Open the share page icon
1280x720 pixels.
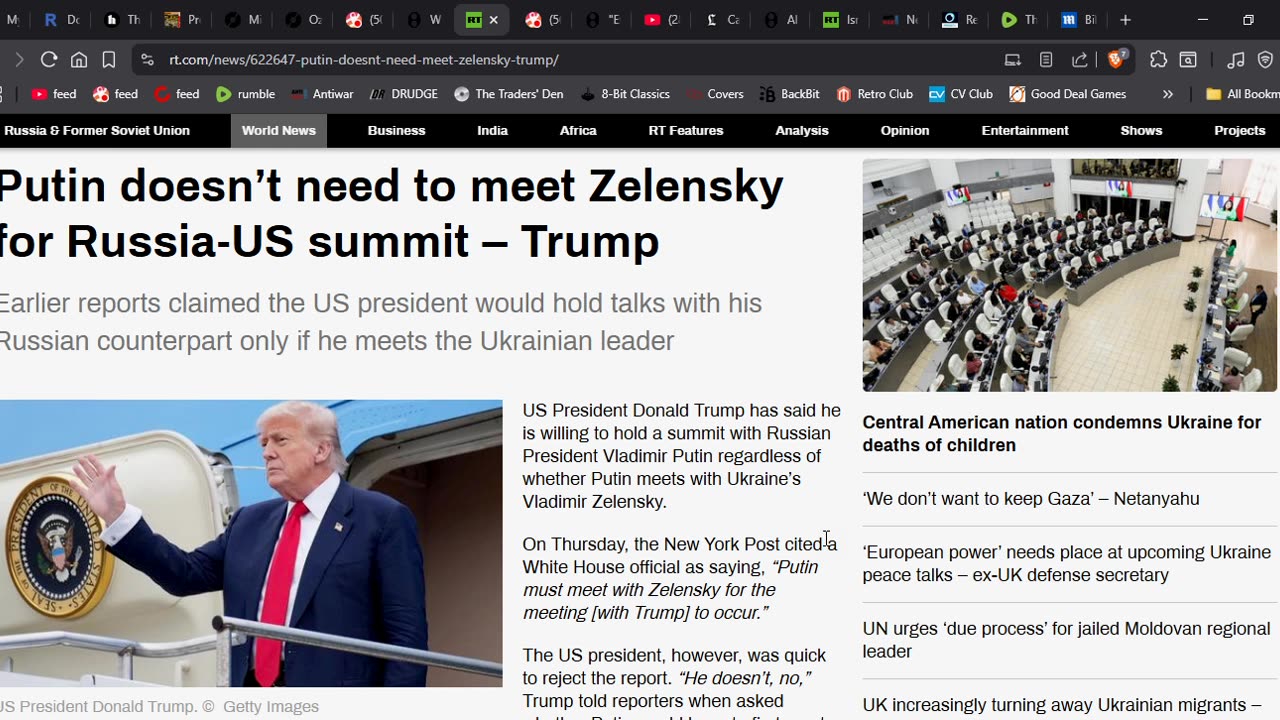click(1080, 60)
